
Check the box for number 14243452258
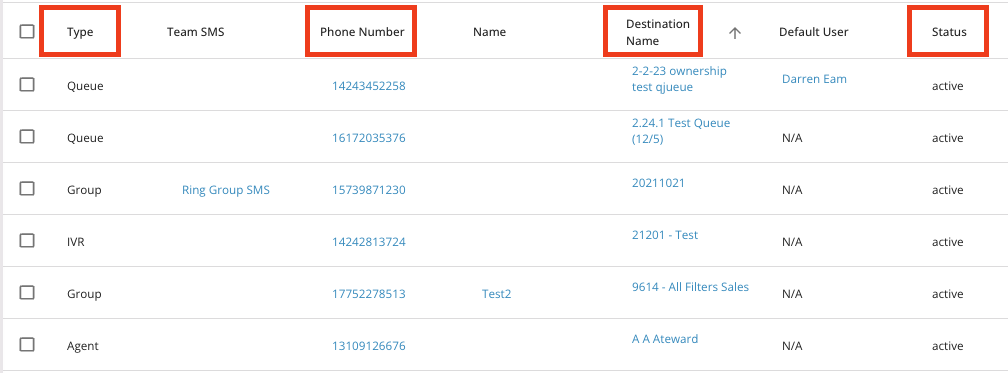[x=26, y=84]
